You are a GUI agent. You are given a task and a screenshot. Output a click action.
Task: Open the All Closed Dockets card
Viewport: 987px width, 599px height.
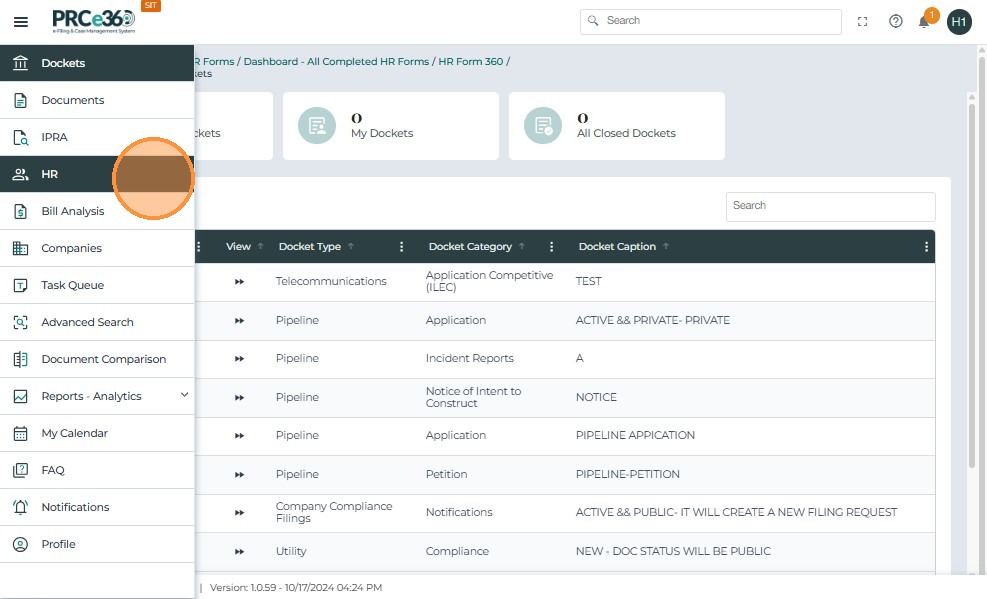(616, 126)
